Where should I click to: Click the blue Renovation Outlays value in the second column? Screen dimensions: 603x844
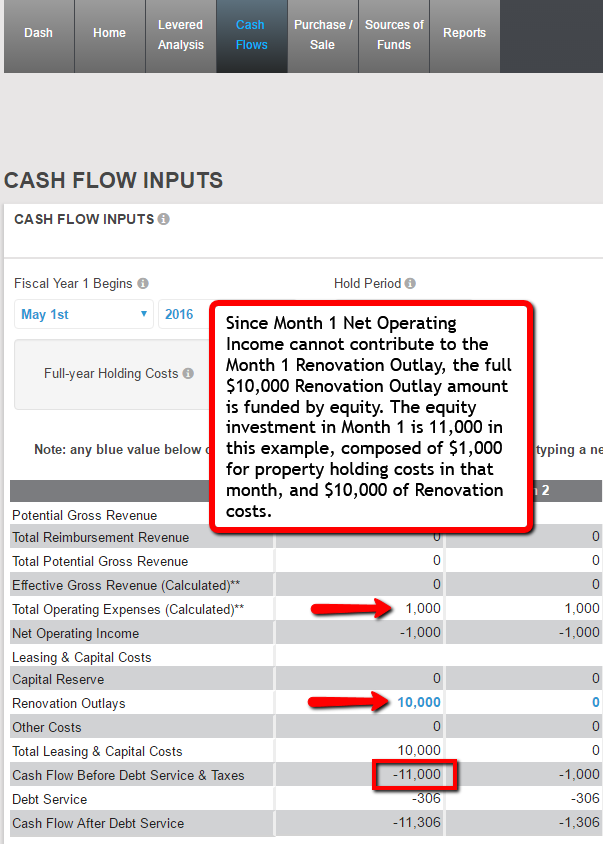click(x=595, y=703)
